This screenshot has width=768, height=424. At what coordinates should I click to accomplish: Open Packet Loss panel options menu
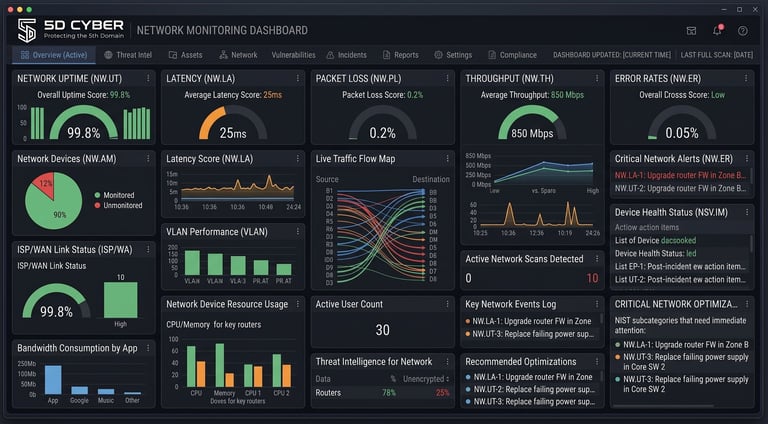[447, 78]
